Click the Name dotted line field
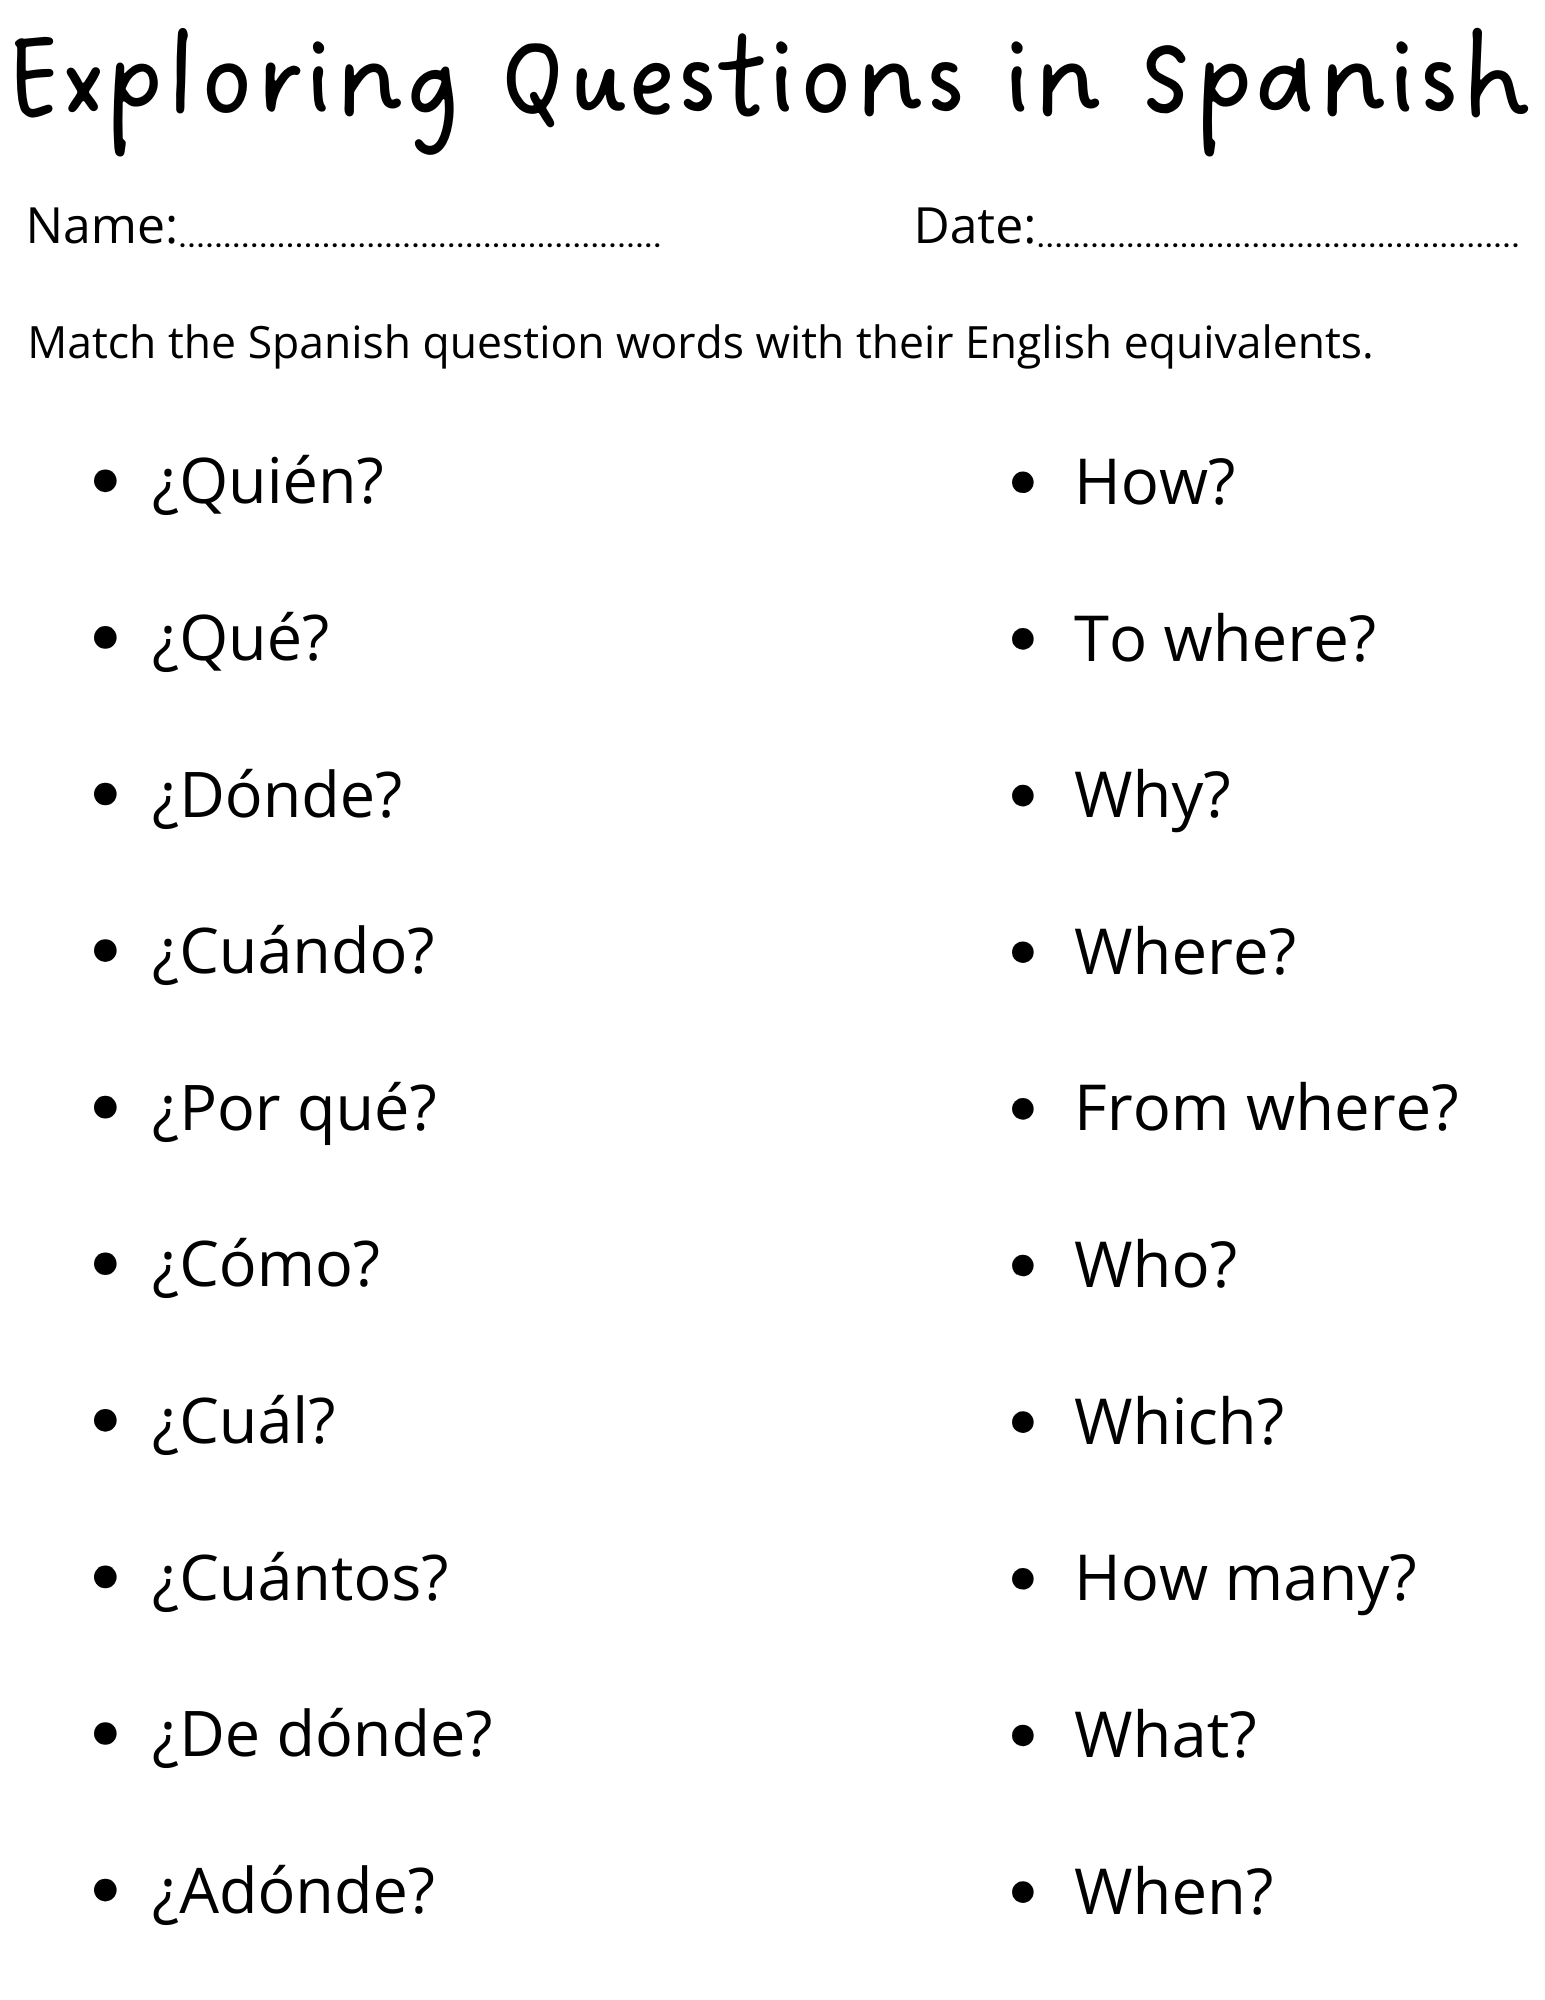1545x2000 pixels. (x=420, y=240)
